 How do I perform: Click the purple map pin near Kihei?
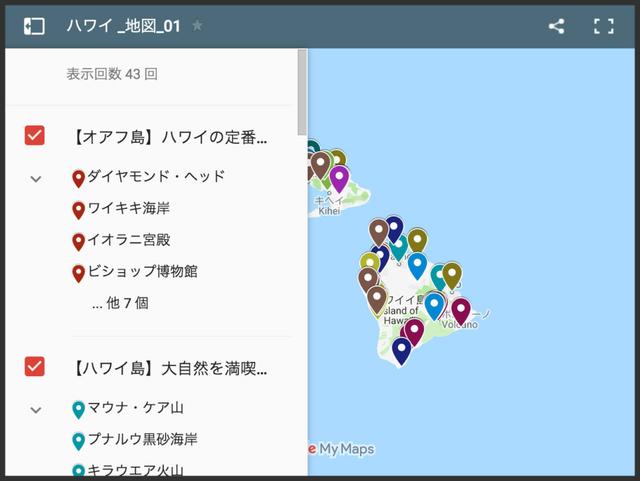(x=339, y=179)
